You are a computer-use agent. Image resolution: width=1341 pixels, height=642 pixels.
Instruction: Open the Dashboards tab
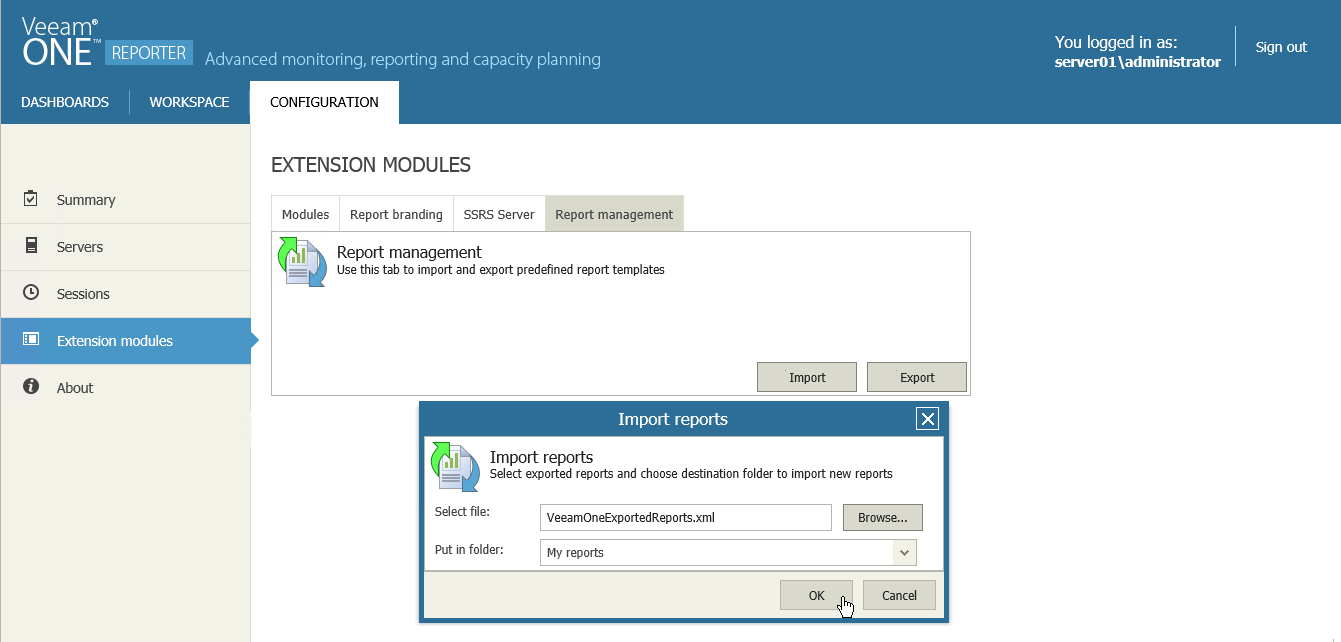(x=65, y=102)
